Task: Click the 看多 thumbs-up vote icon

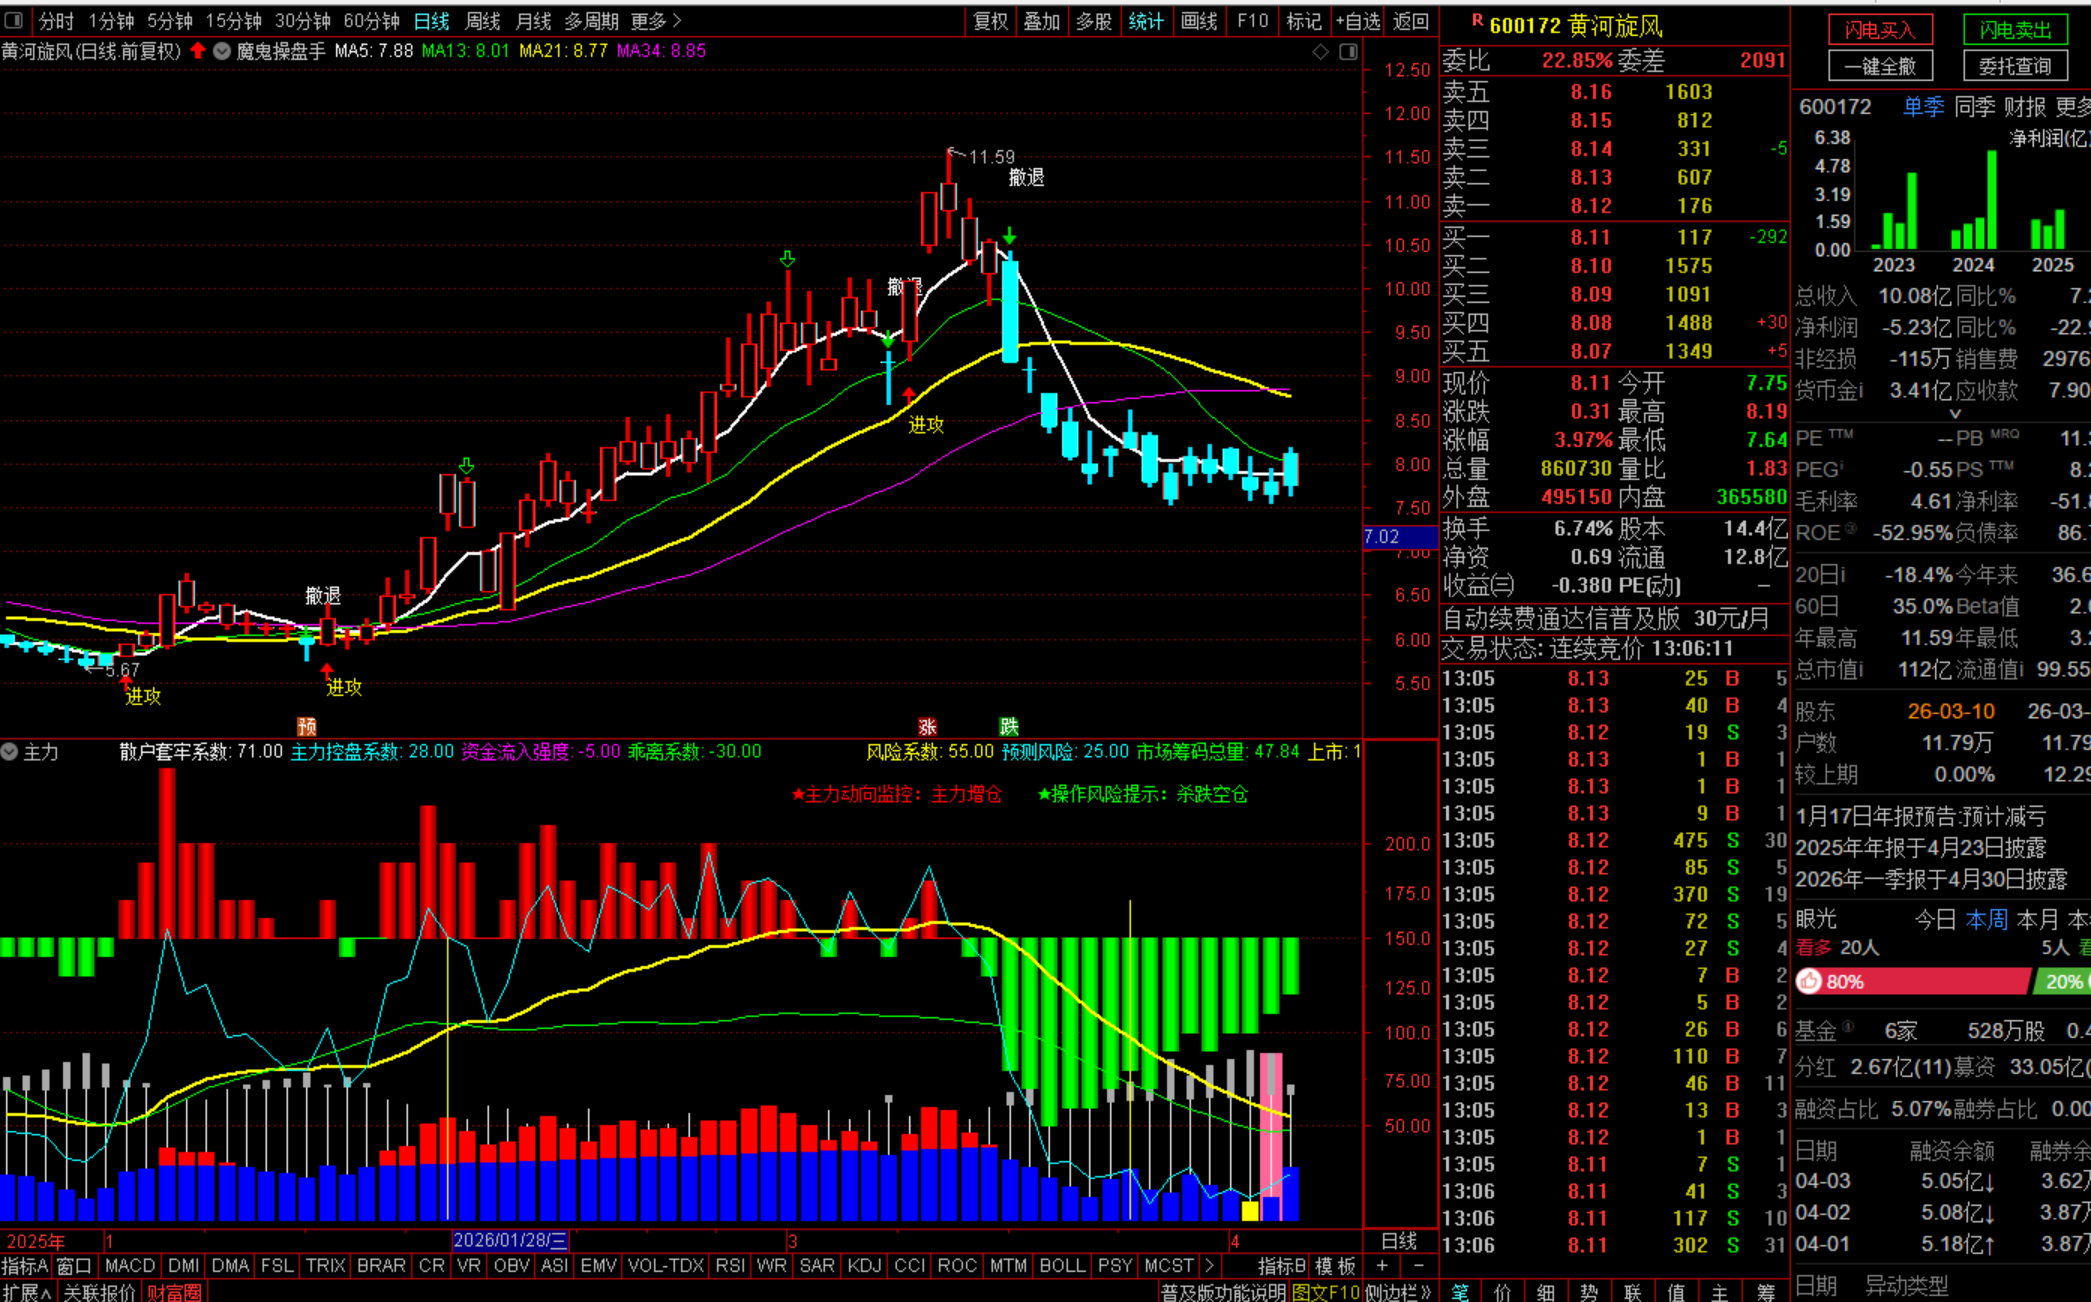Action: 1809,982
